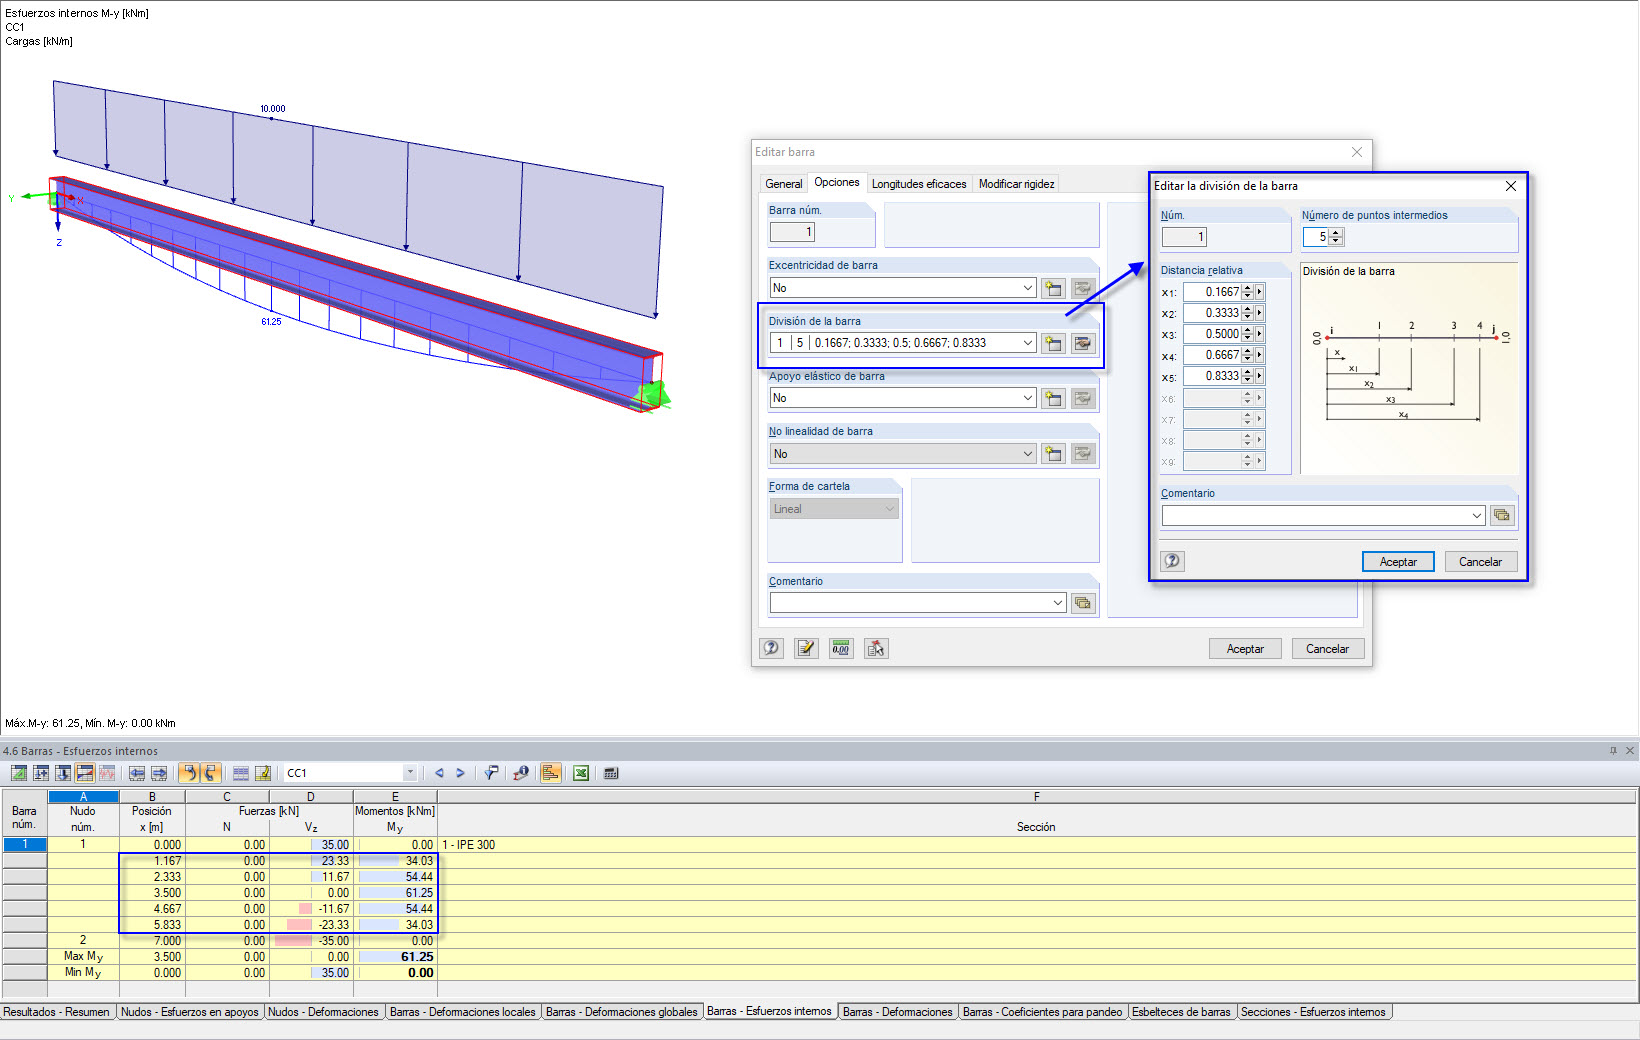Open the Secciones - Esfuerzos internos tab
This screenshot has width=1640, height=1040.
[x=1314, y=1012]
